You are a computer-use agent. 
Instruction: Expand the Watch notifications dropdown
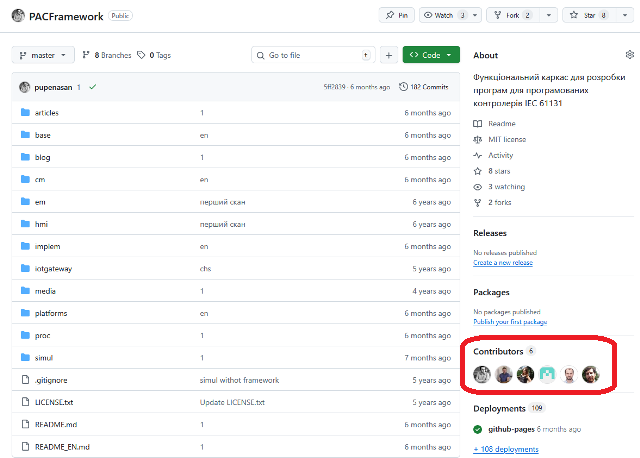(x=472, y=16)
